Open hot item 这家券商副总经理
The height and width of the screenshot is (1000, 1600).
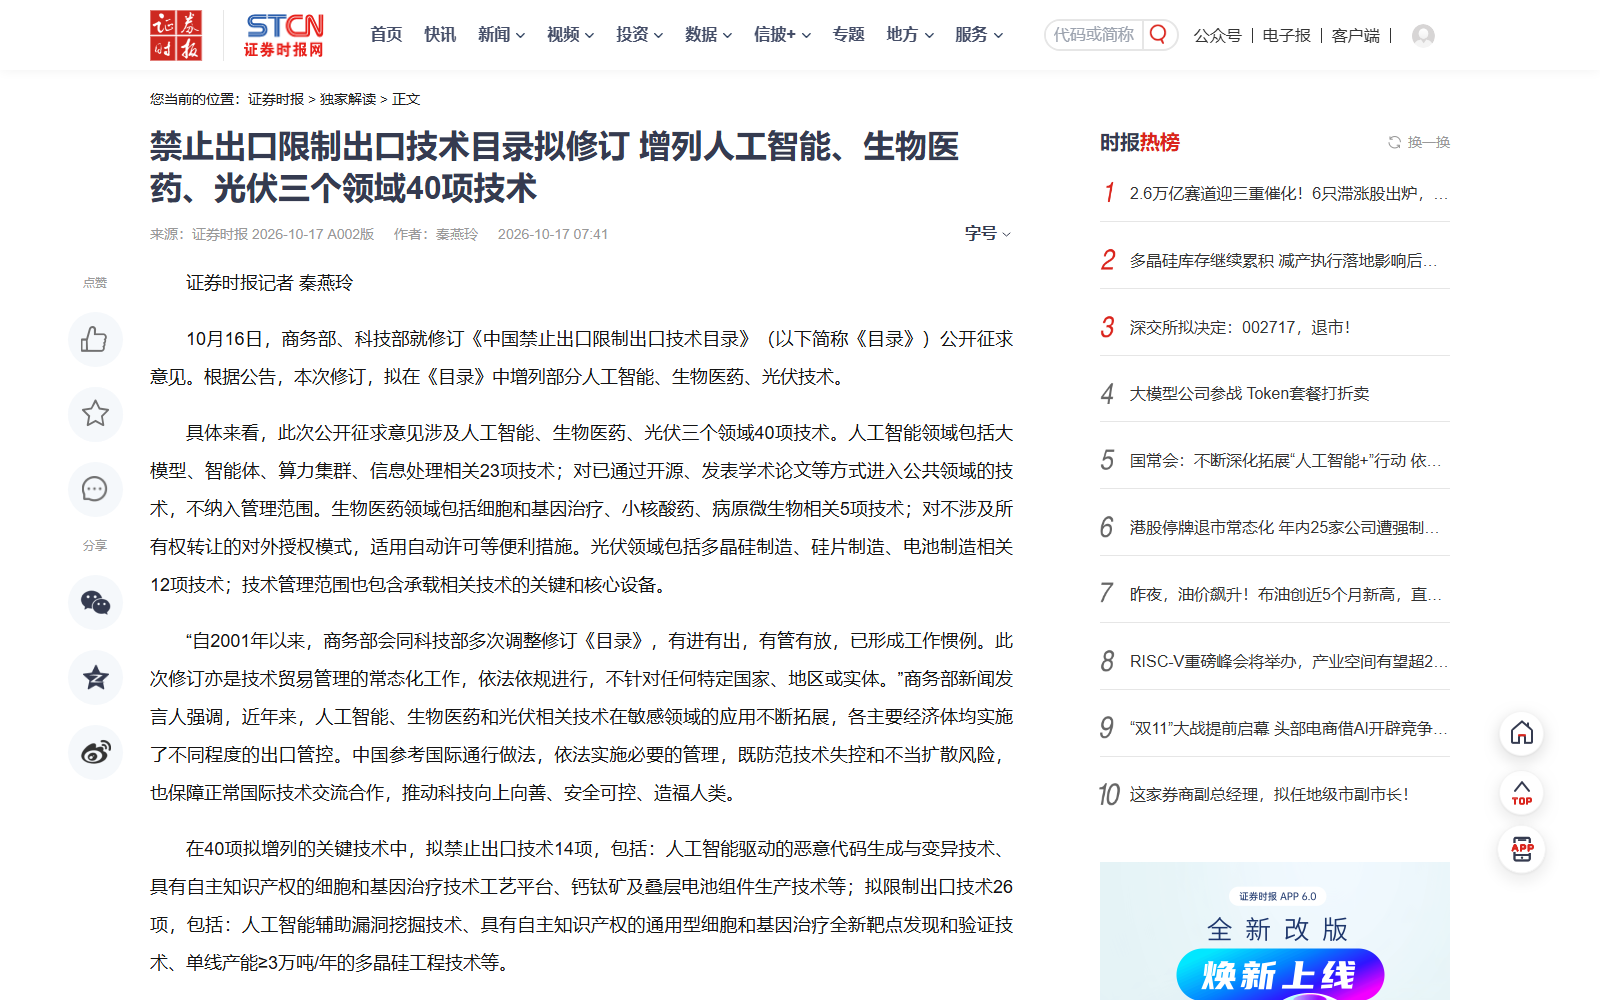click(1270, 794)
